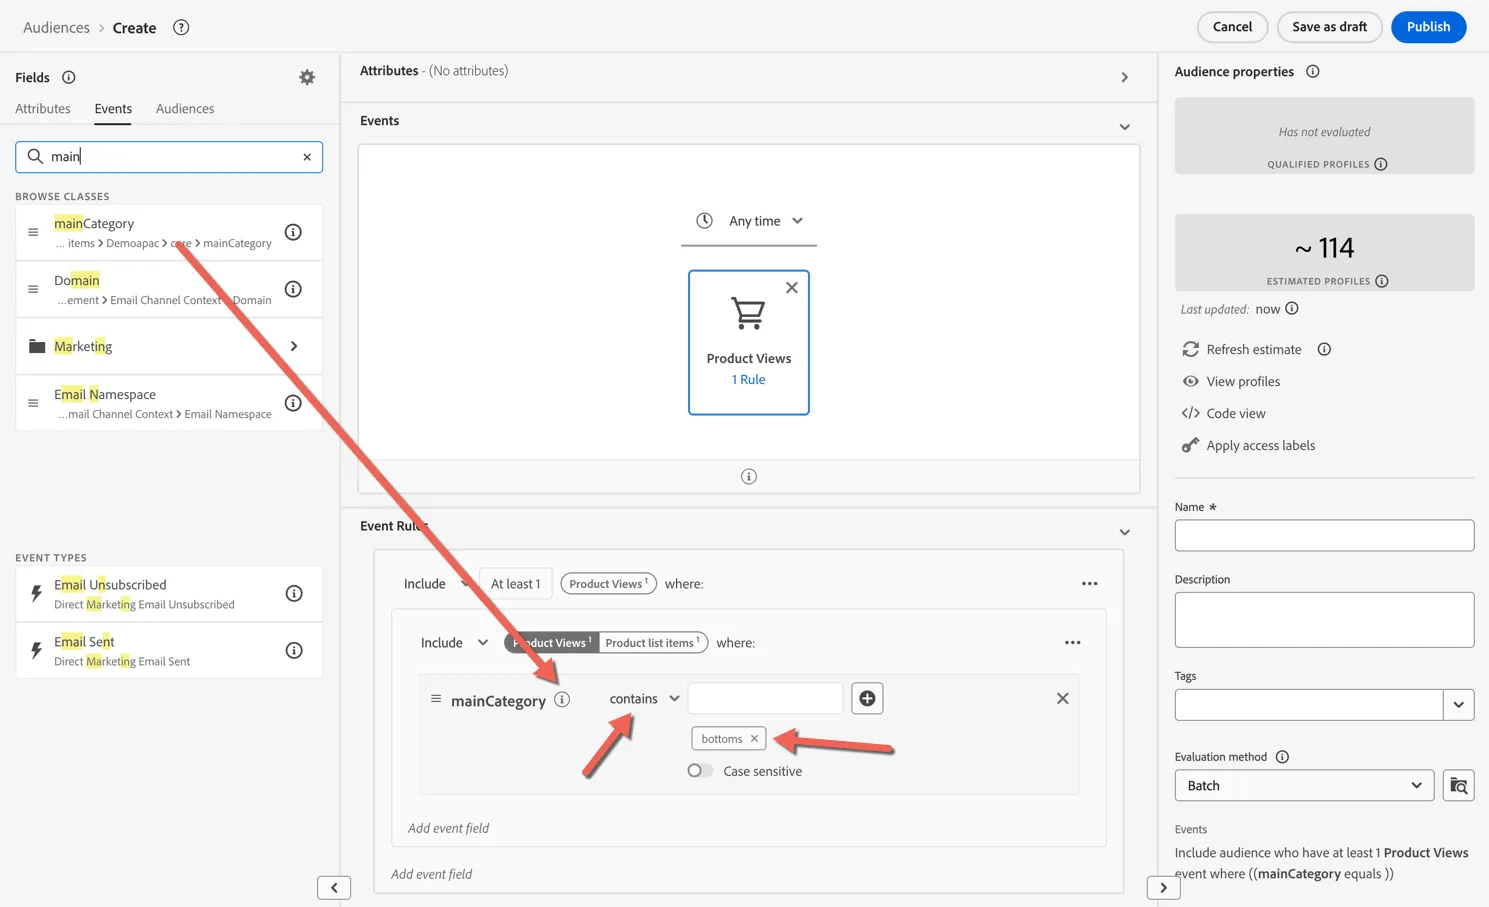Image resolution: width=1489 pixels, height=907 pixels.
Task: Toggle the Case sensitive switch
Action: [700, 771]
